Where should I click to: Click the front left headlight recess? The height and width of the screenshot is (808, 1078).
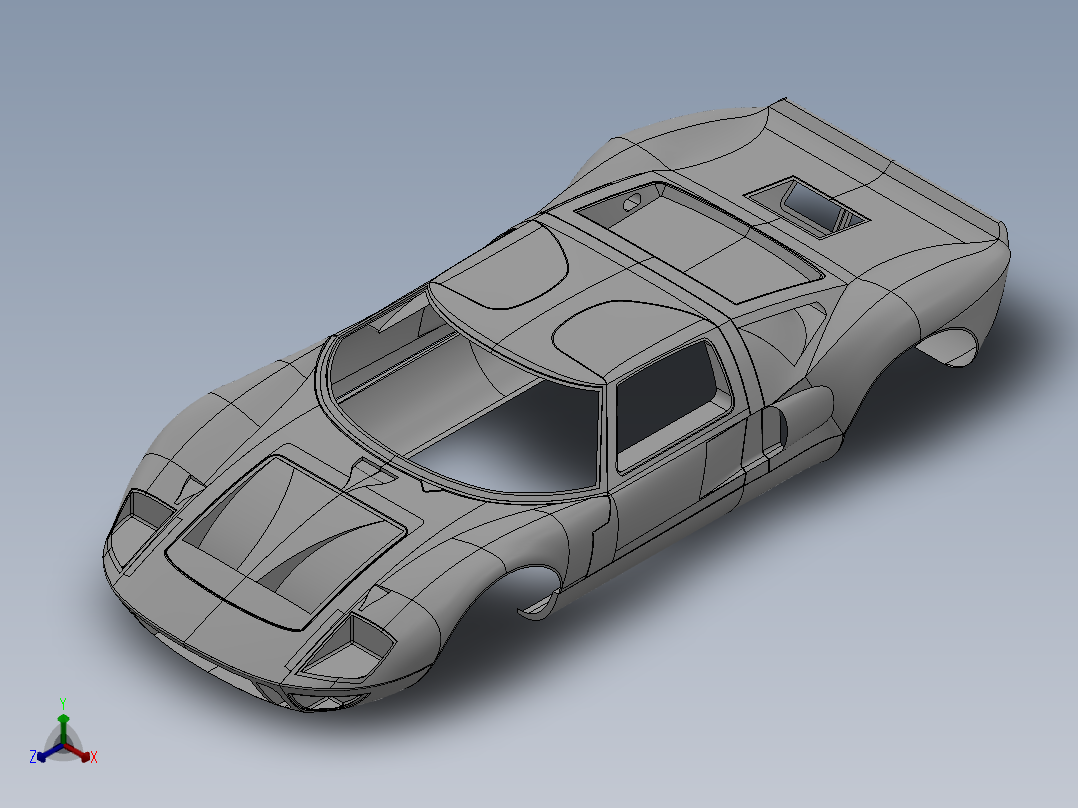[150, 510]
